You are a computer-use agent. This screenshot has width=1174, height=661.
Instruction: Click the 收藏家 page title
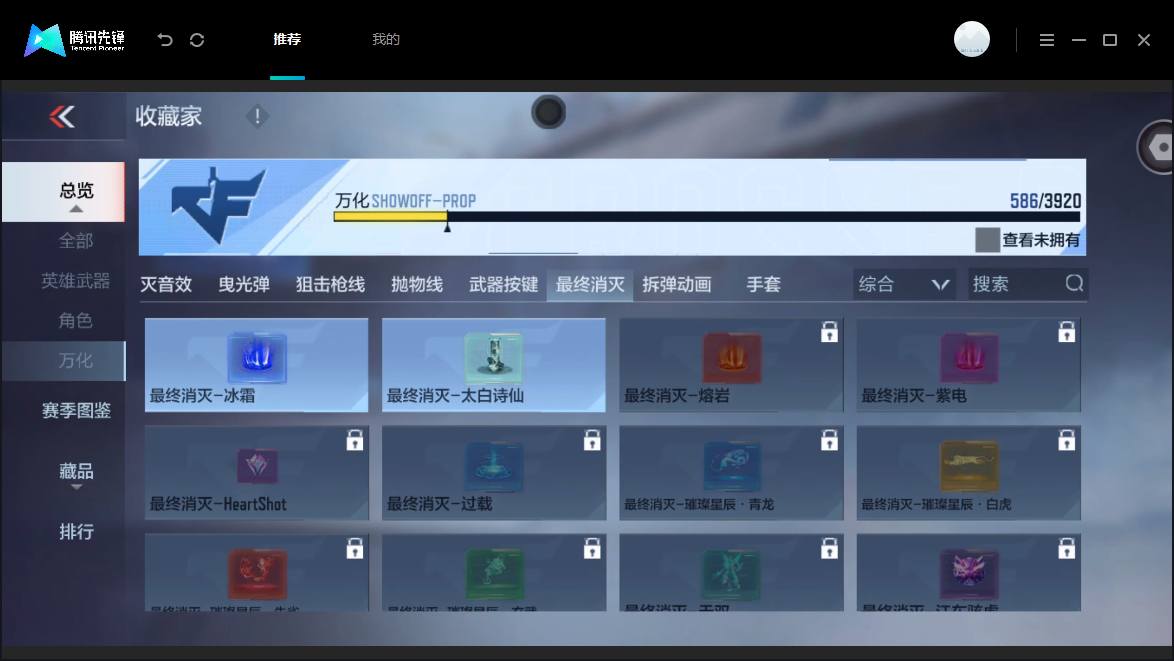pos(168,116)
